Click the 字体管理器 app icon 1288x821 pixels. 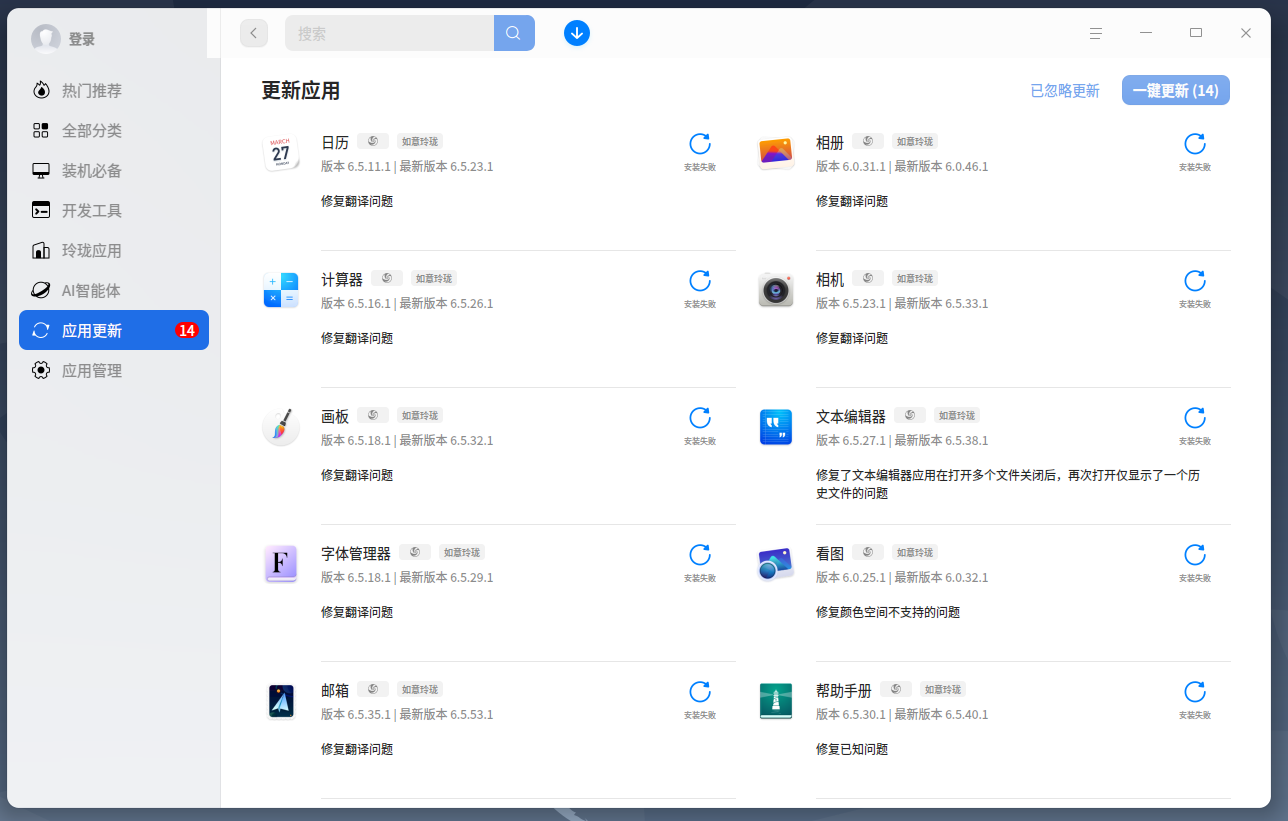click(281, 564)
